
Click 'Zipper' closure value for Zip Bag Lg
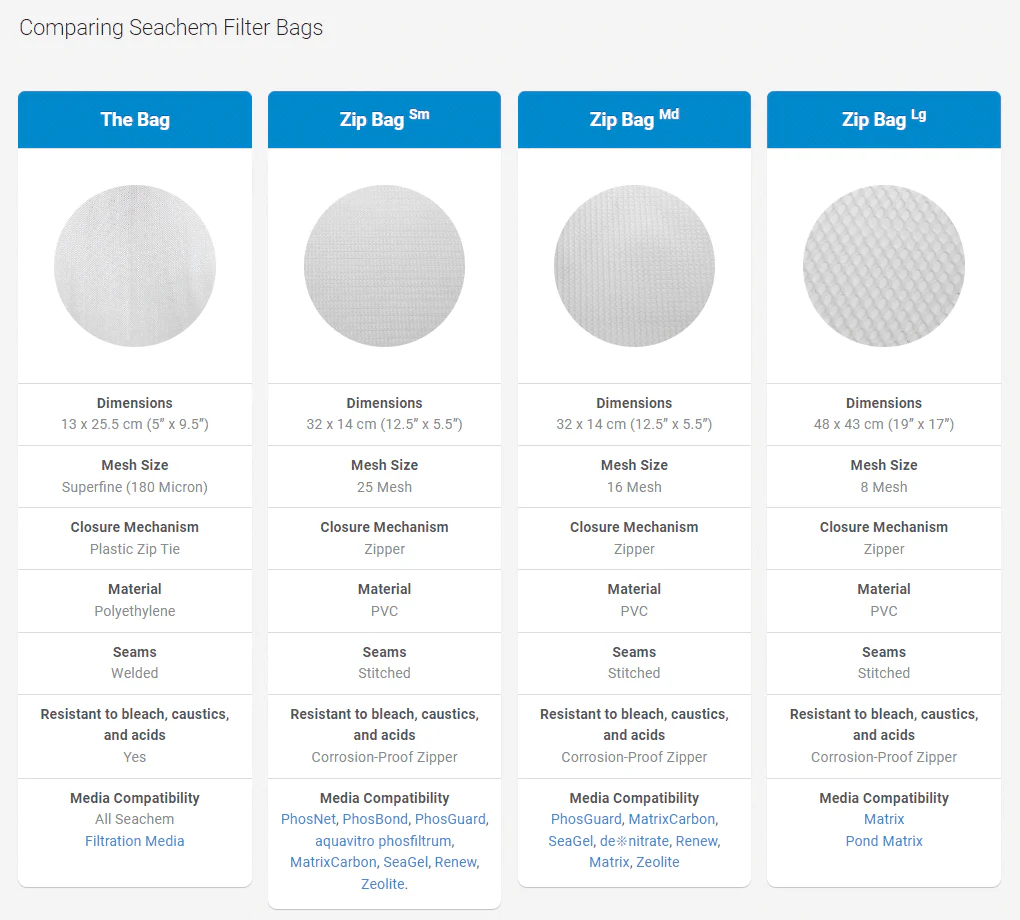point(883,549)
